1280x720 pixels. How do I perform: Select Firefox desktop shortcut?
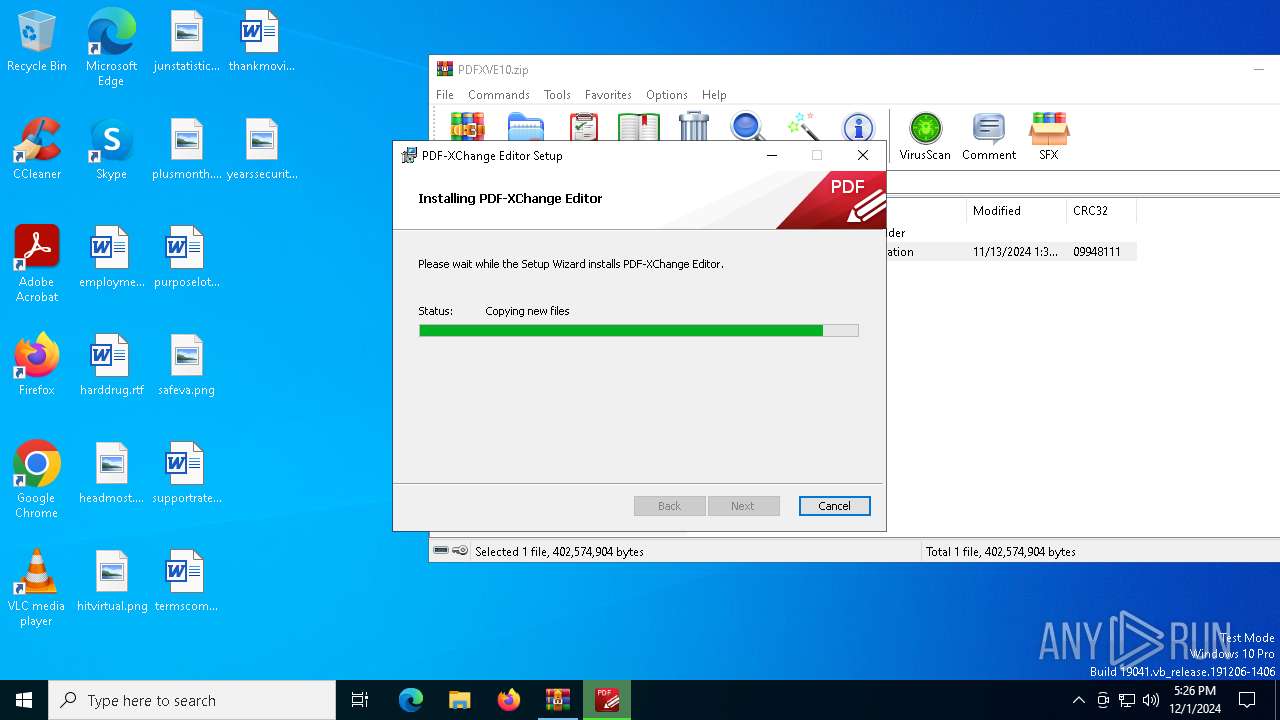37,365
